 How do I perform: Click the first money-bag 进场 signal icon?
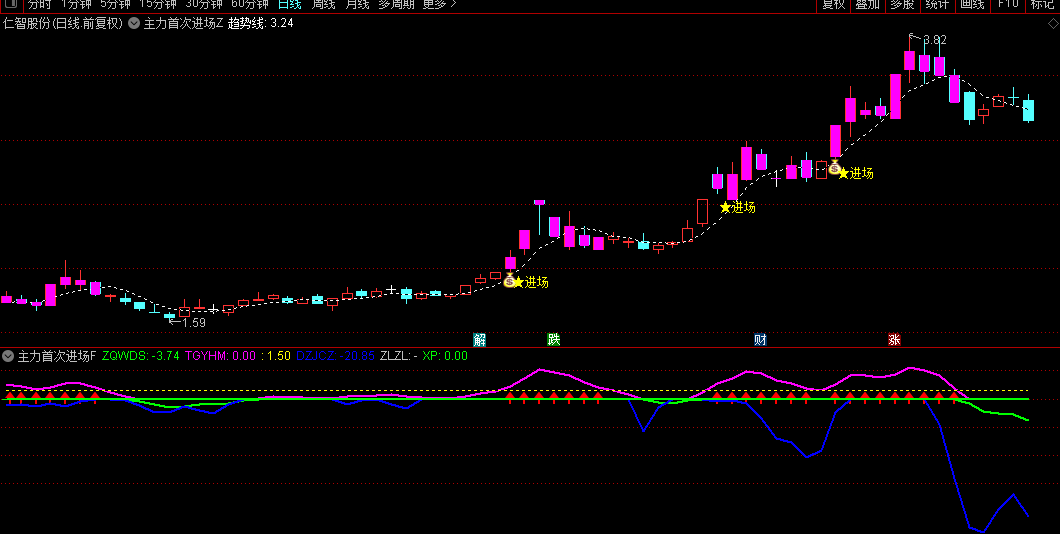pyautogui.click(x=510, y=279)
